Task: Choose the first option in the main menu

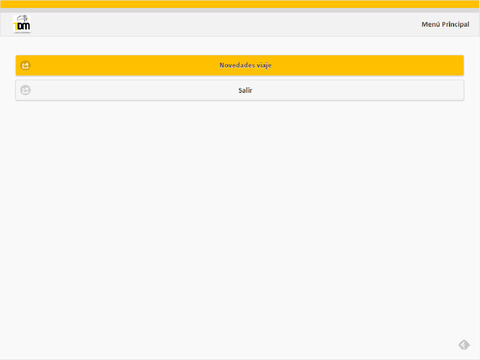Action: [x=240, y=65]
